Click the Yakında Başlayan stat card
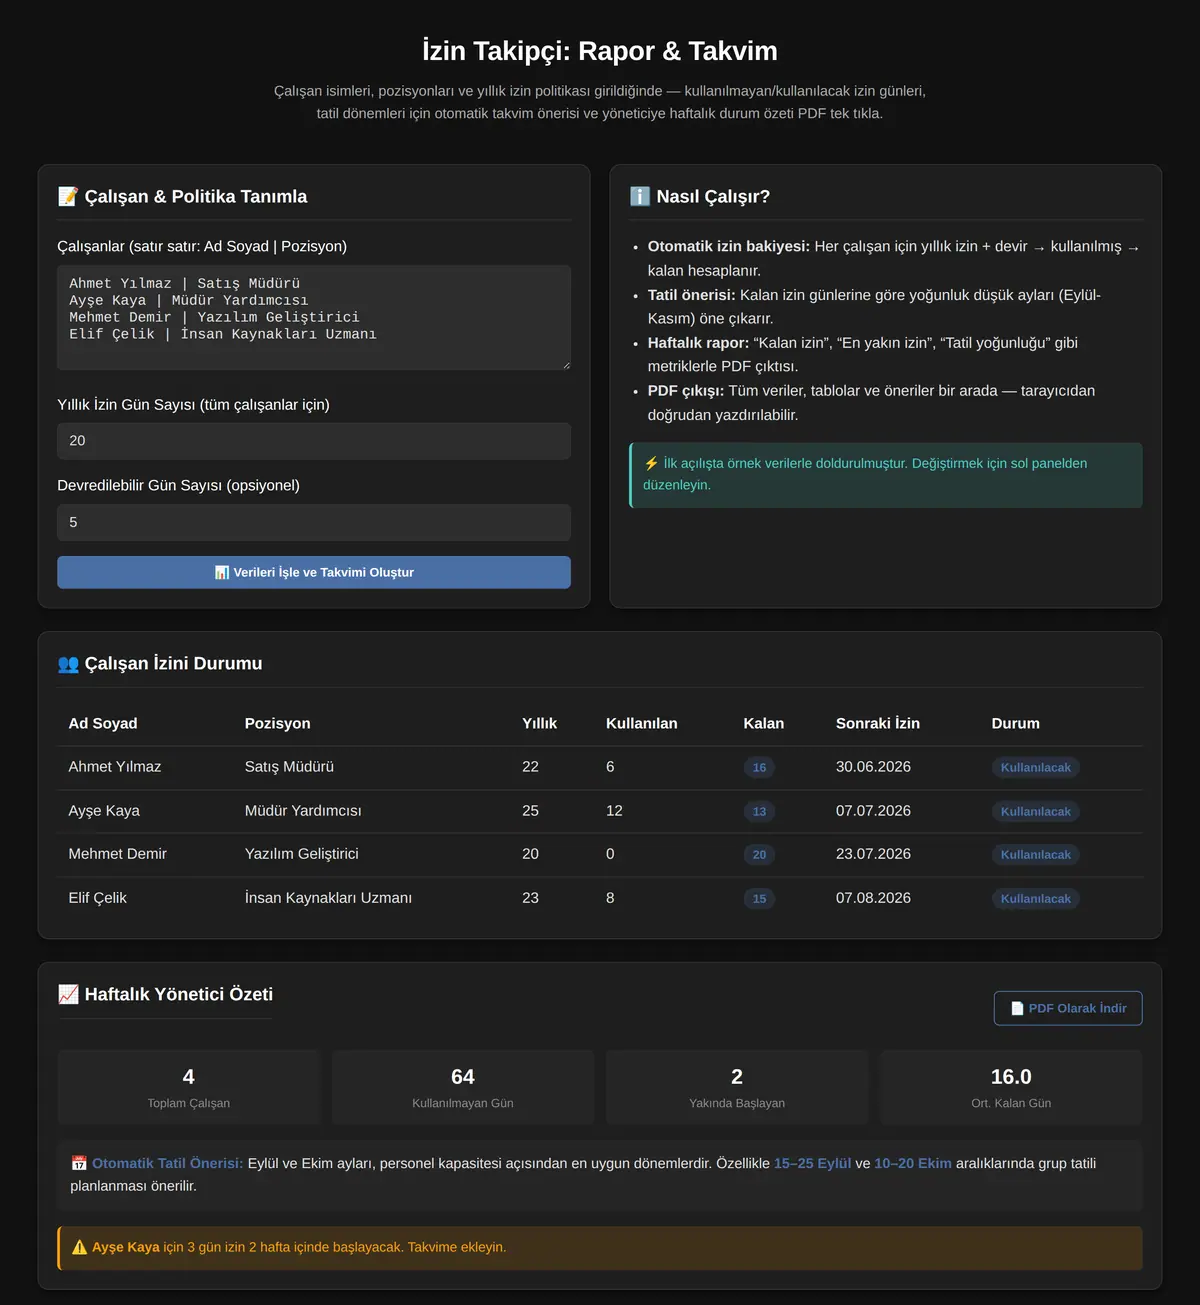1200x1305 pixels. [x=737, y=1088]
